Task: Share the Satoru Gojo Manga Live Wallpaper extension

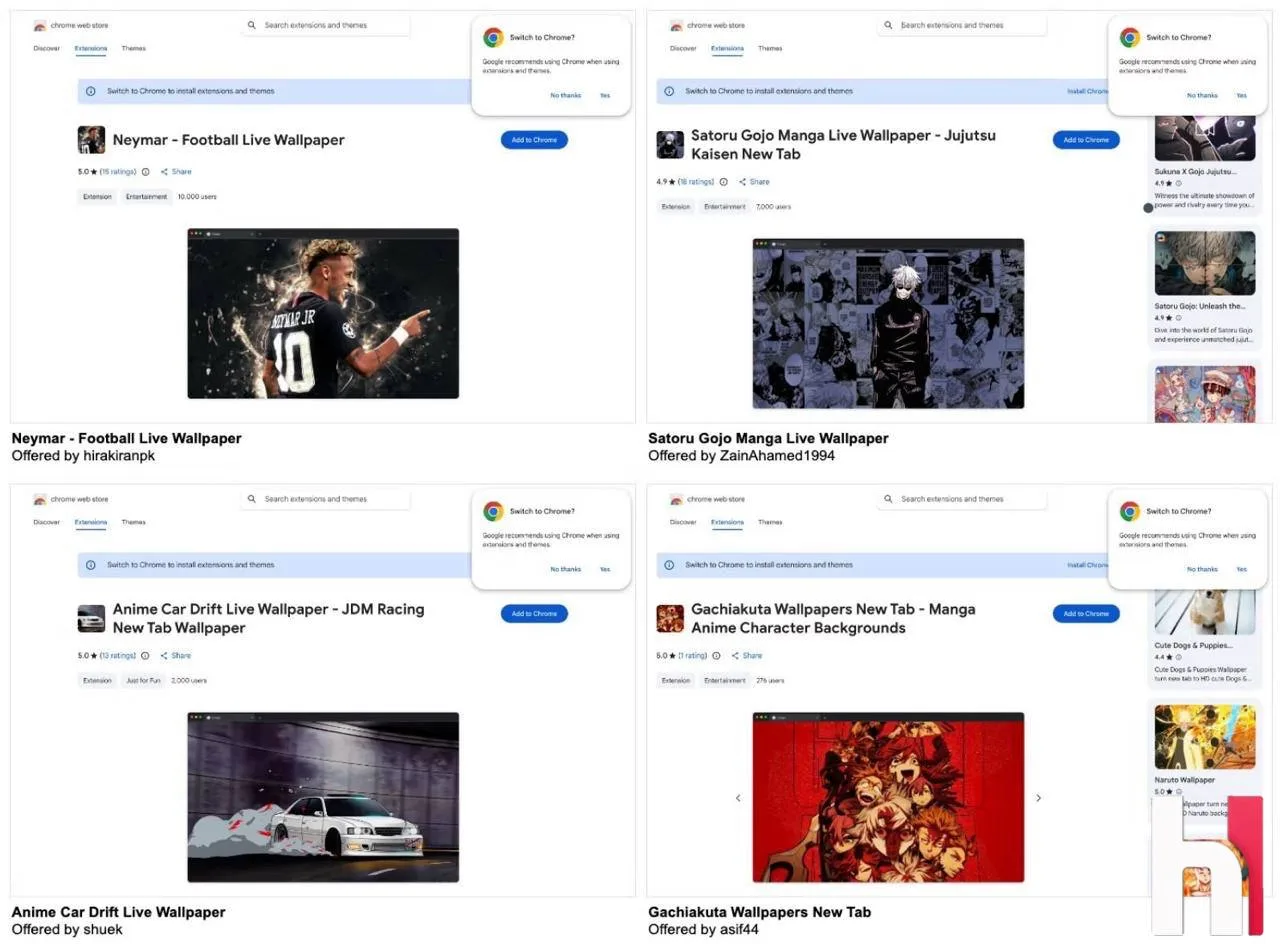Action: 754,182
